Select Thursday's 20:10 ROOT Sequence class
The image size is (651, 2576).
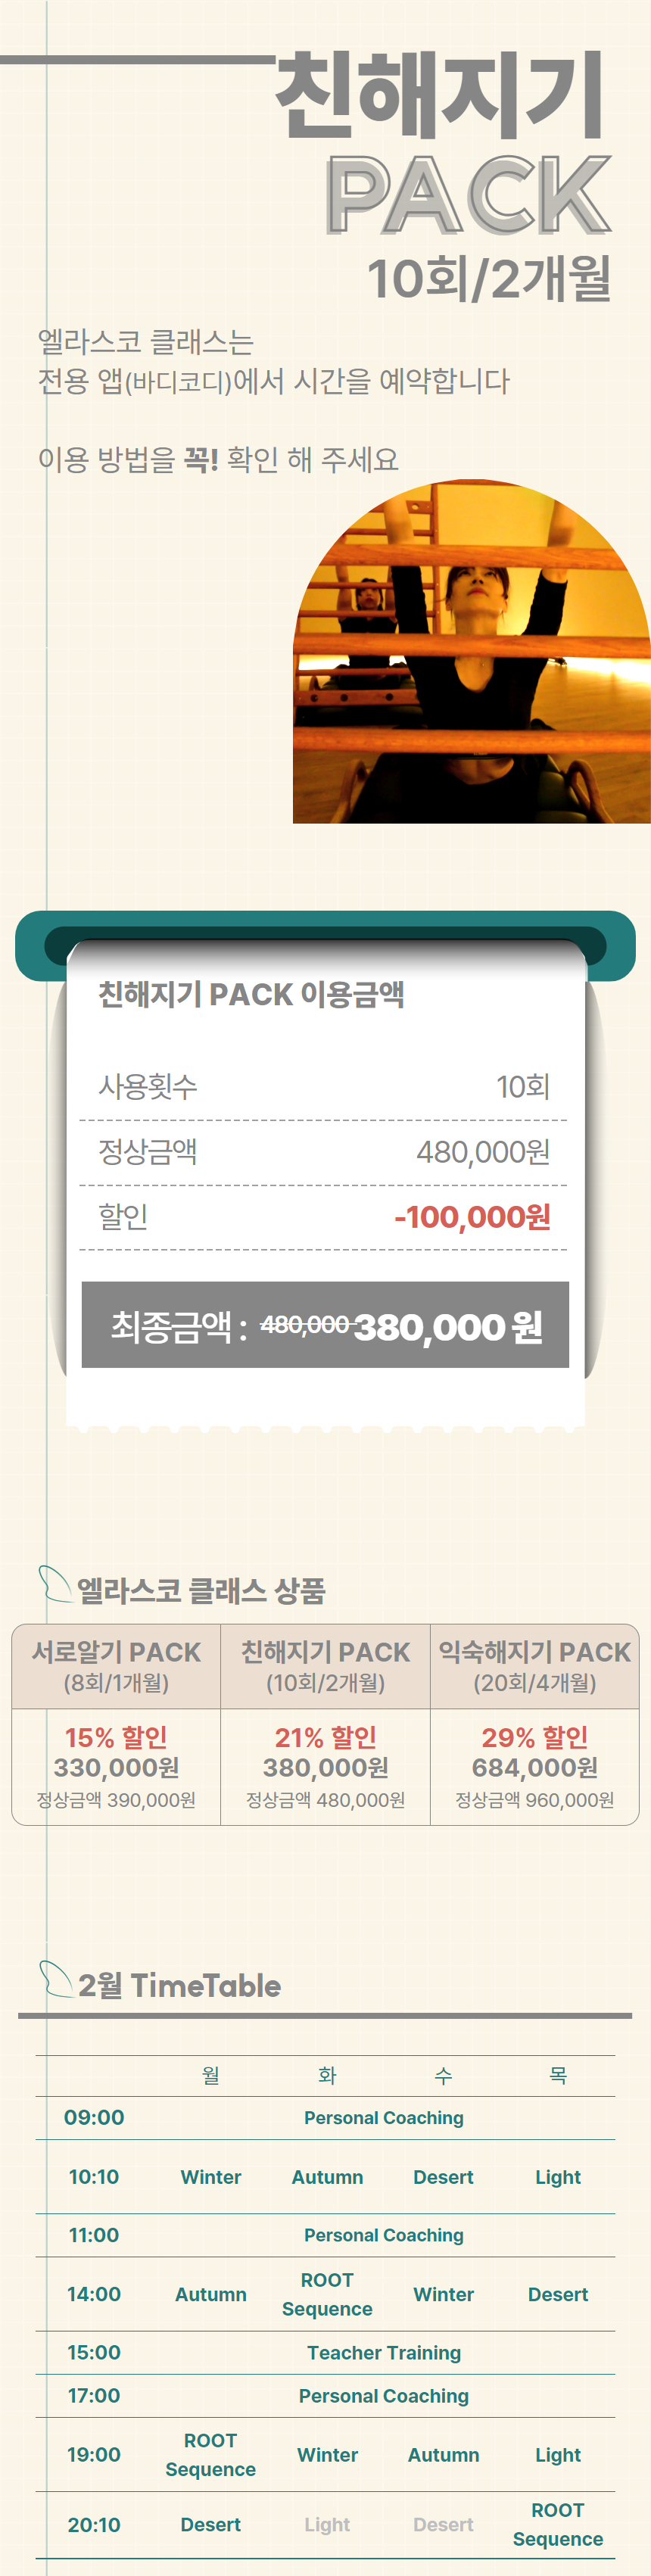[x=557, y=2524]
